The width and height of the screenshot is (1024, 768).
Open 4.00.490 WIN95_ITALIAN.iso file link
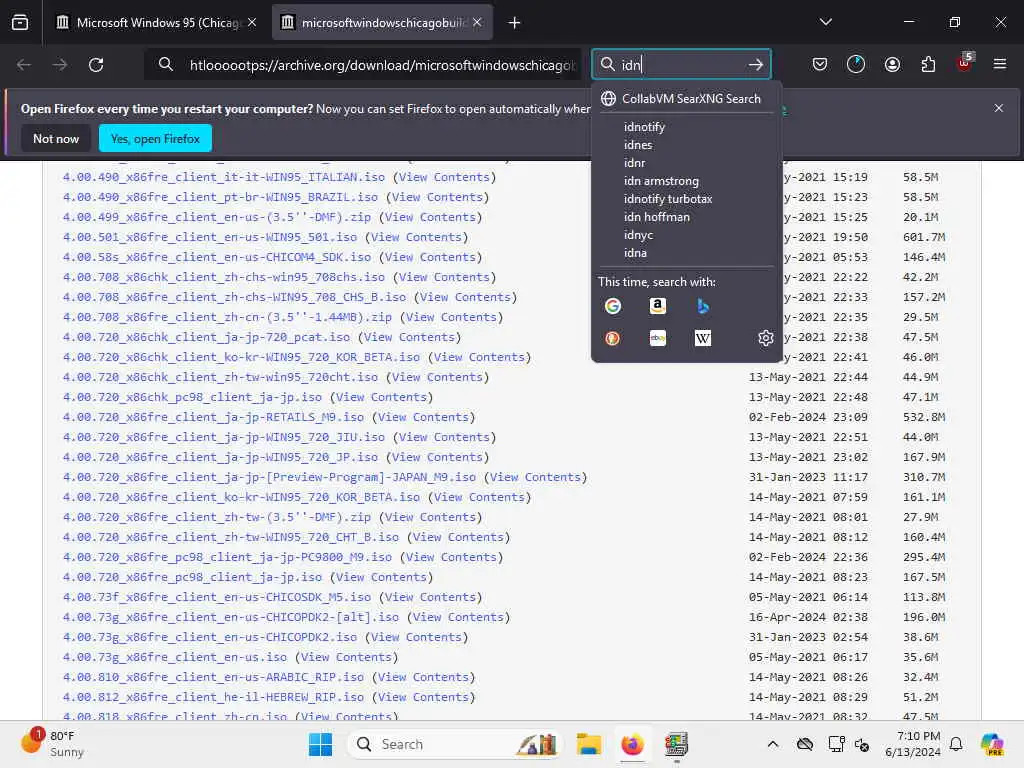(223, 177)
